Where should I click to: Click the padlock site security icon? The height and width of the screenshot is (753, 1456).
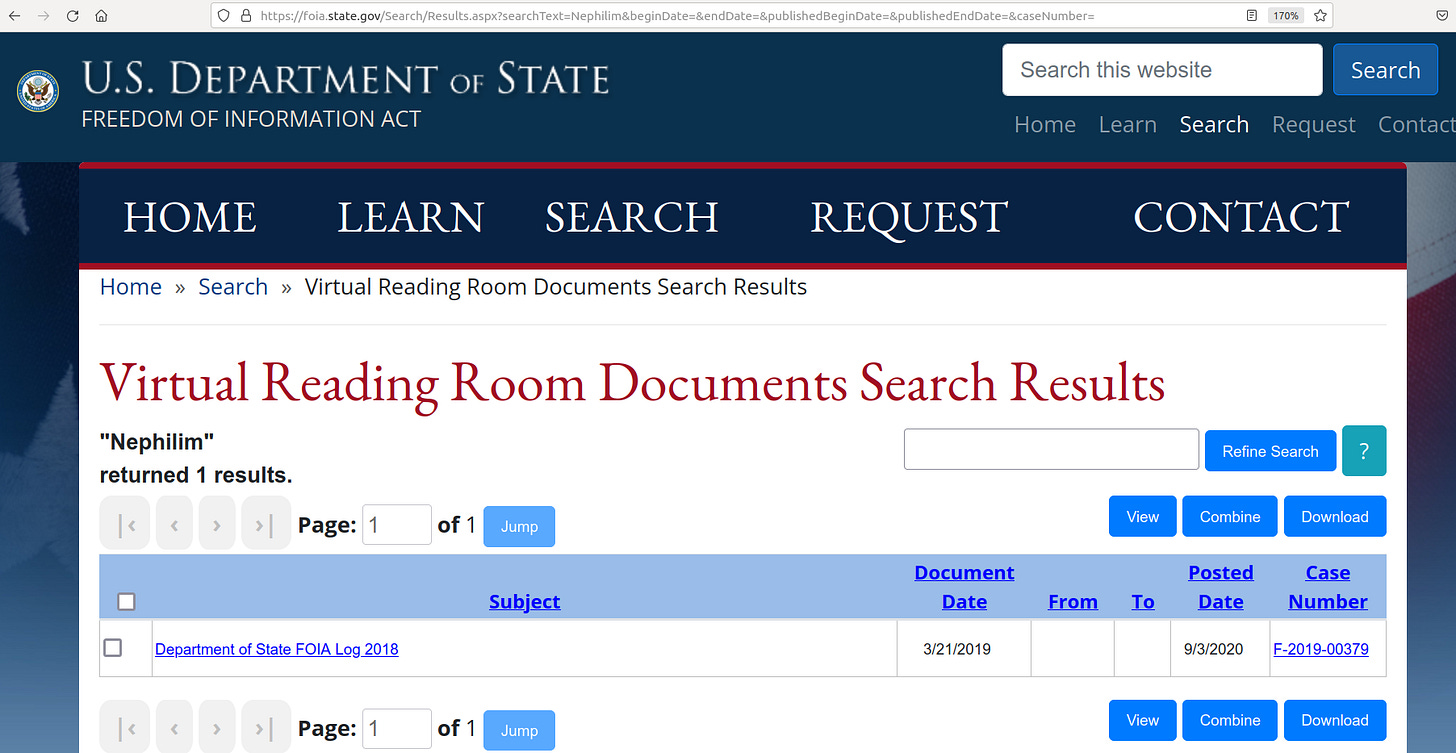(x=245, y=16)
